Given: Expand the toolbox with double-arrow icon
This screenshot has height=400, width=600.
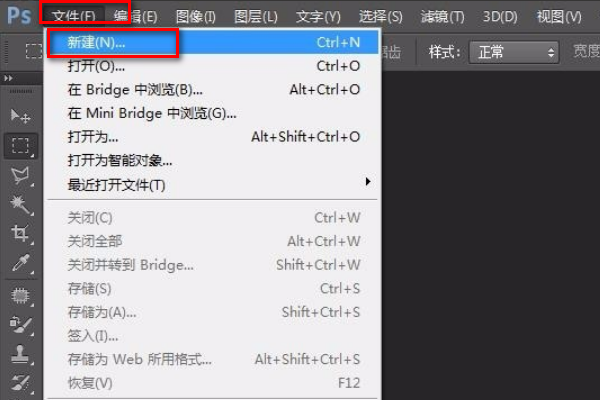Looking at the screenshot, I should [8, 78].
